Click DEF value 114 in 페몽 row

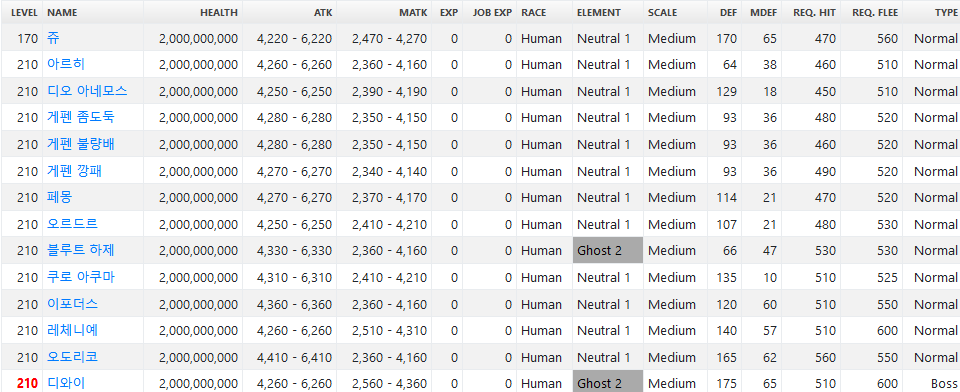pos(727,197)
